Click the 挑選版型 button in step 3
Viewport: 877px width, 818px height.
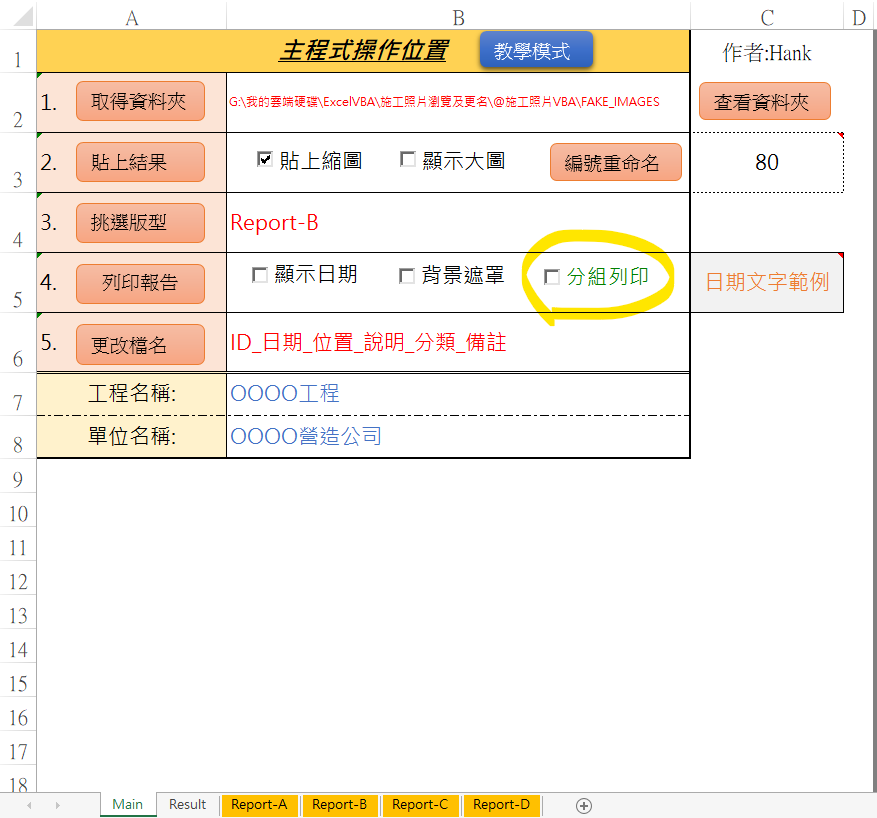139,222
